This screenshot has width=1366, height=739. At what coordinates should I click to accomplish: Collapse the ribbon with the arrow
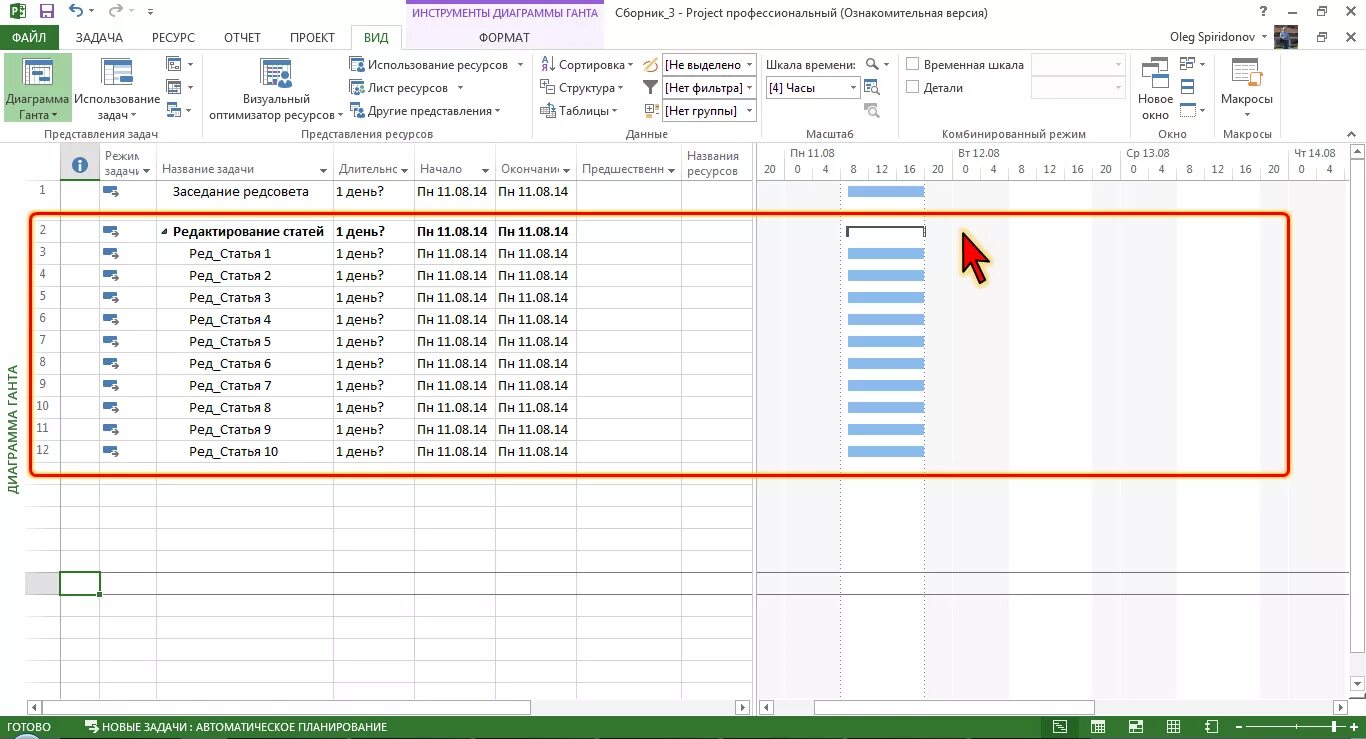coord(1351,134)
